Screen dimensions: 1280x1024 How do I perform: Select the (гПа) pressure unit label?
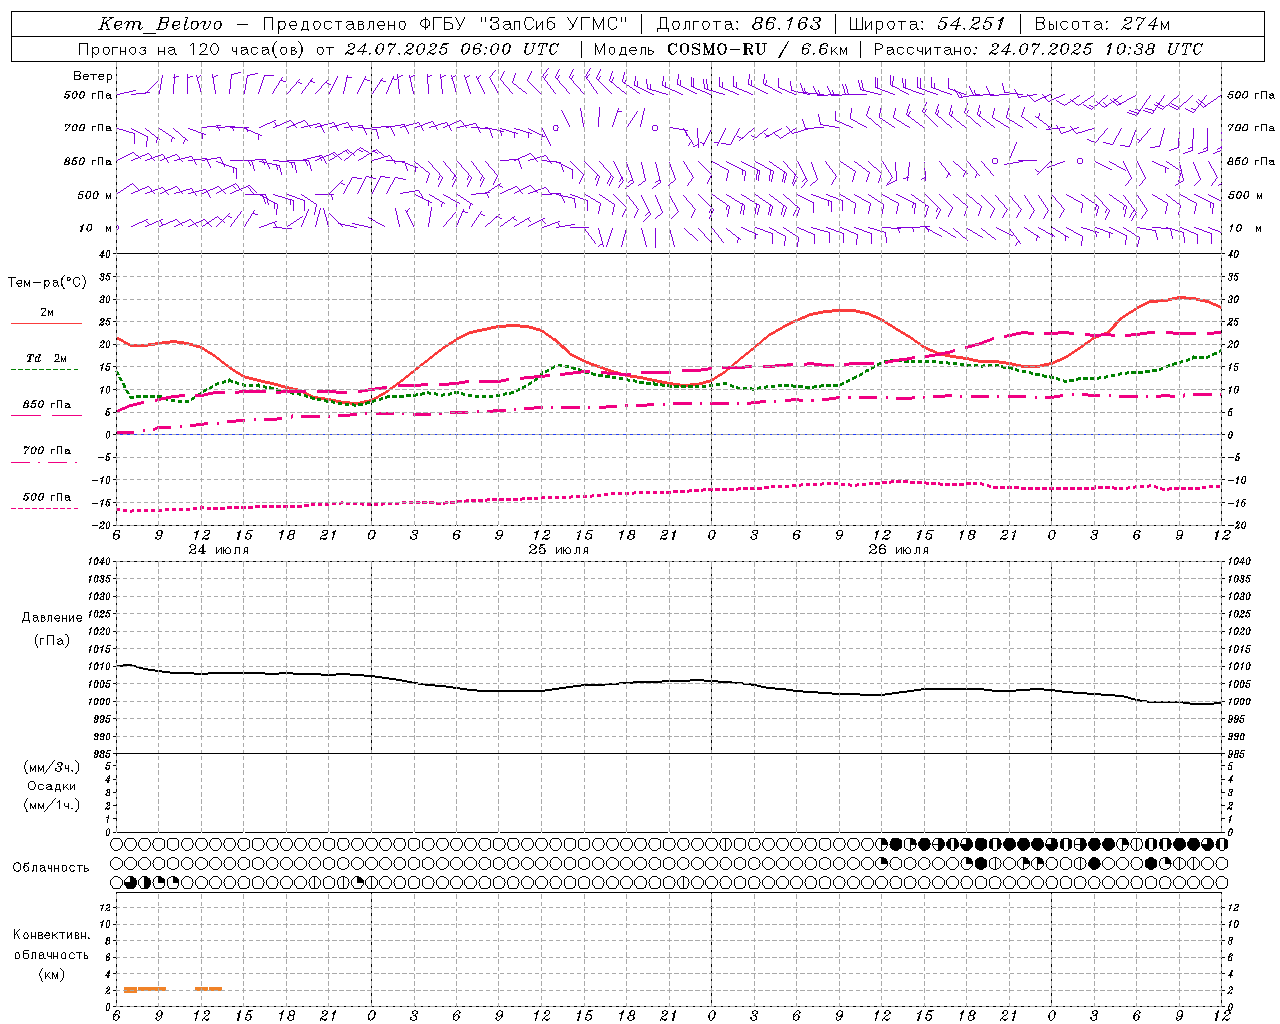click(52, 640)
